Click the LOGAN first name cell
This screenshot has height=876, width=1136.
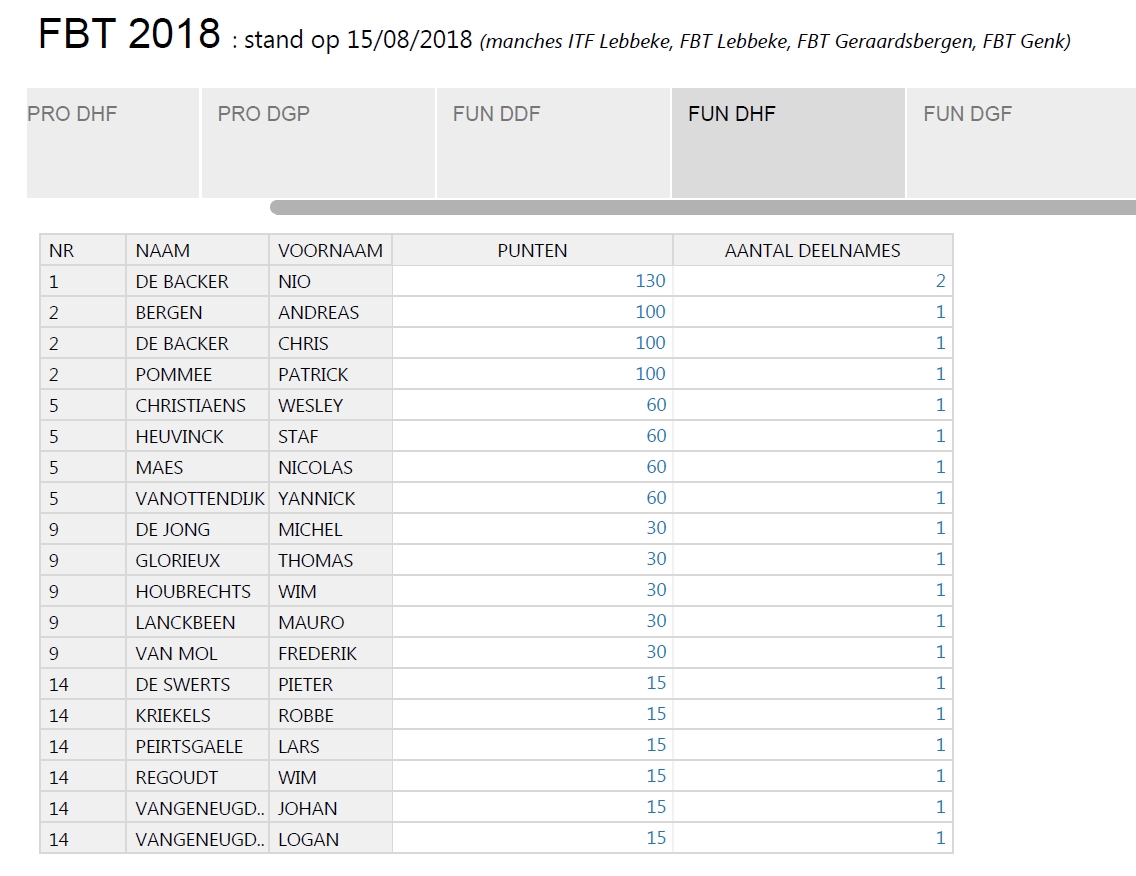(330, 839)
